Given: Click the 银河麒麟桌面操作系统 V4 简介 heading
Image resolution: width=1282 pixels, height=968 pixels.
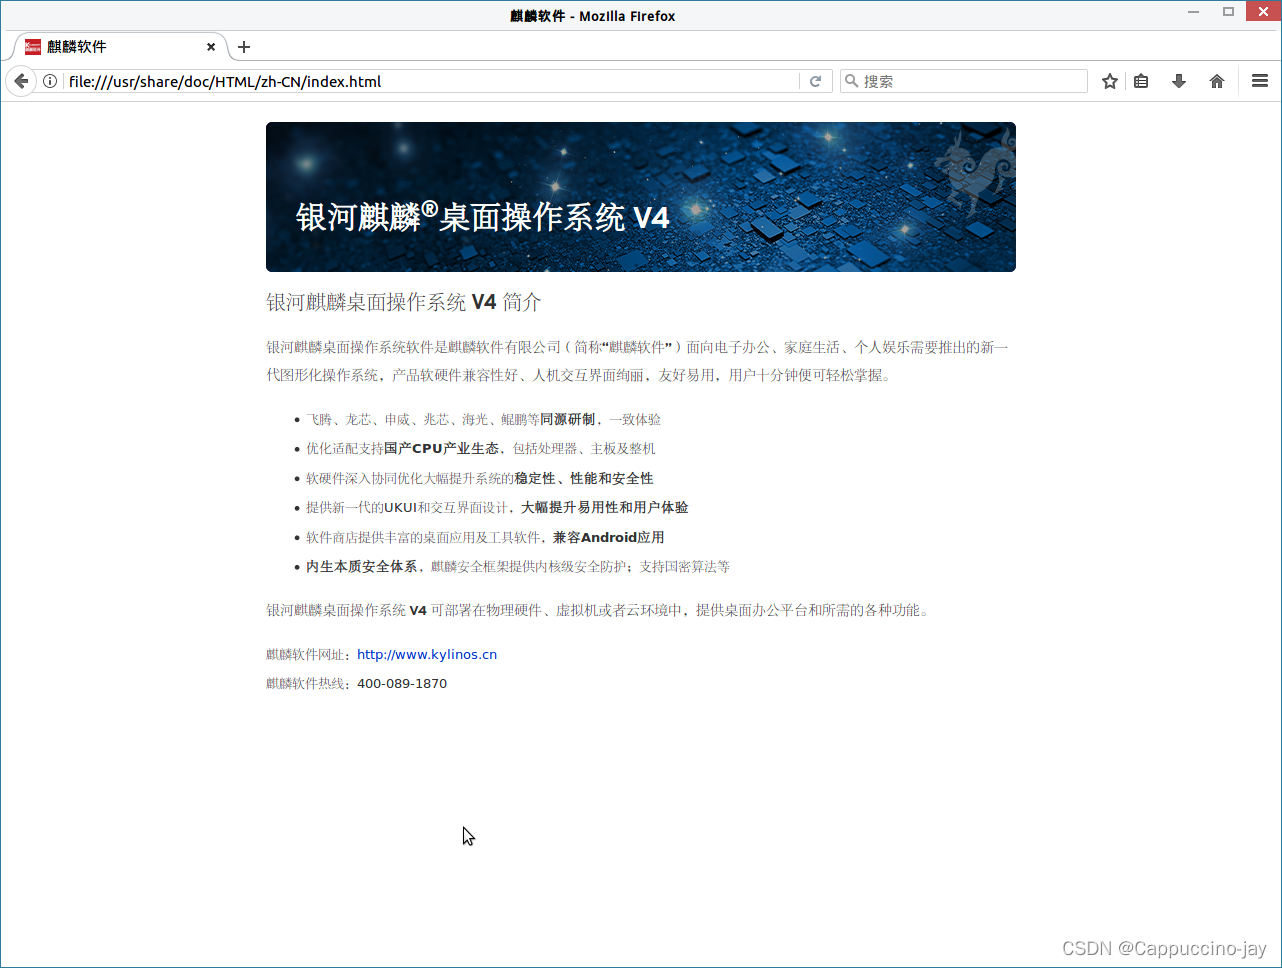Looking at the screenshot, I should [x=404, y=302].
